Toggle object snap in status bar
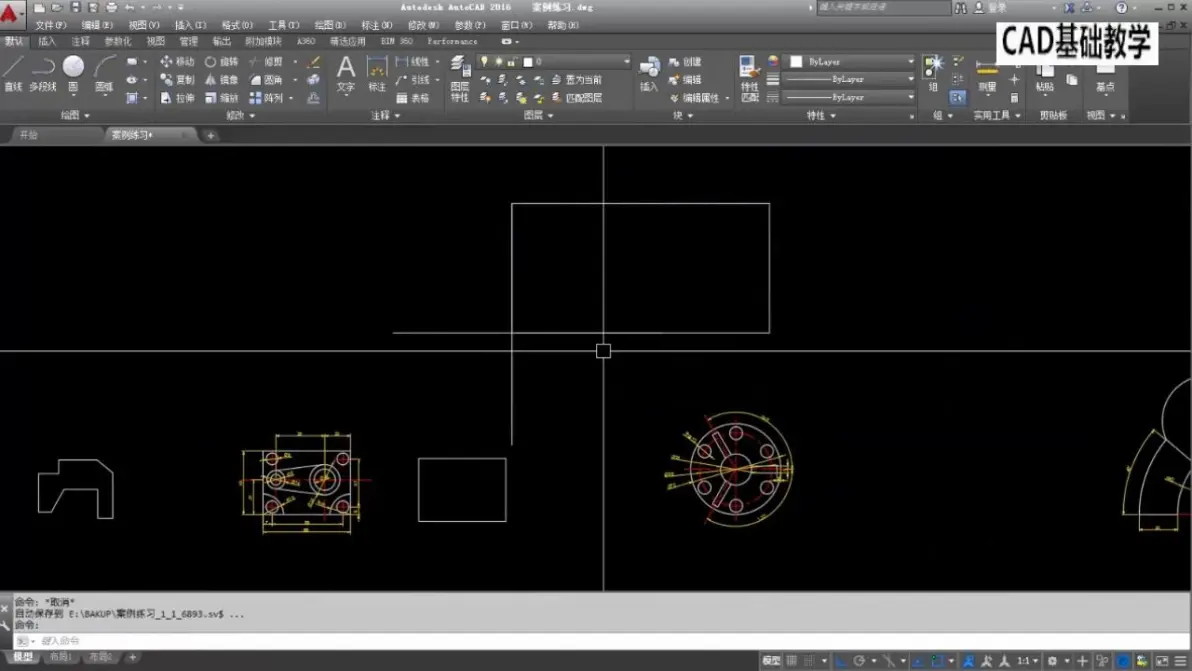 (937, 661)
